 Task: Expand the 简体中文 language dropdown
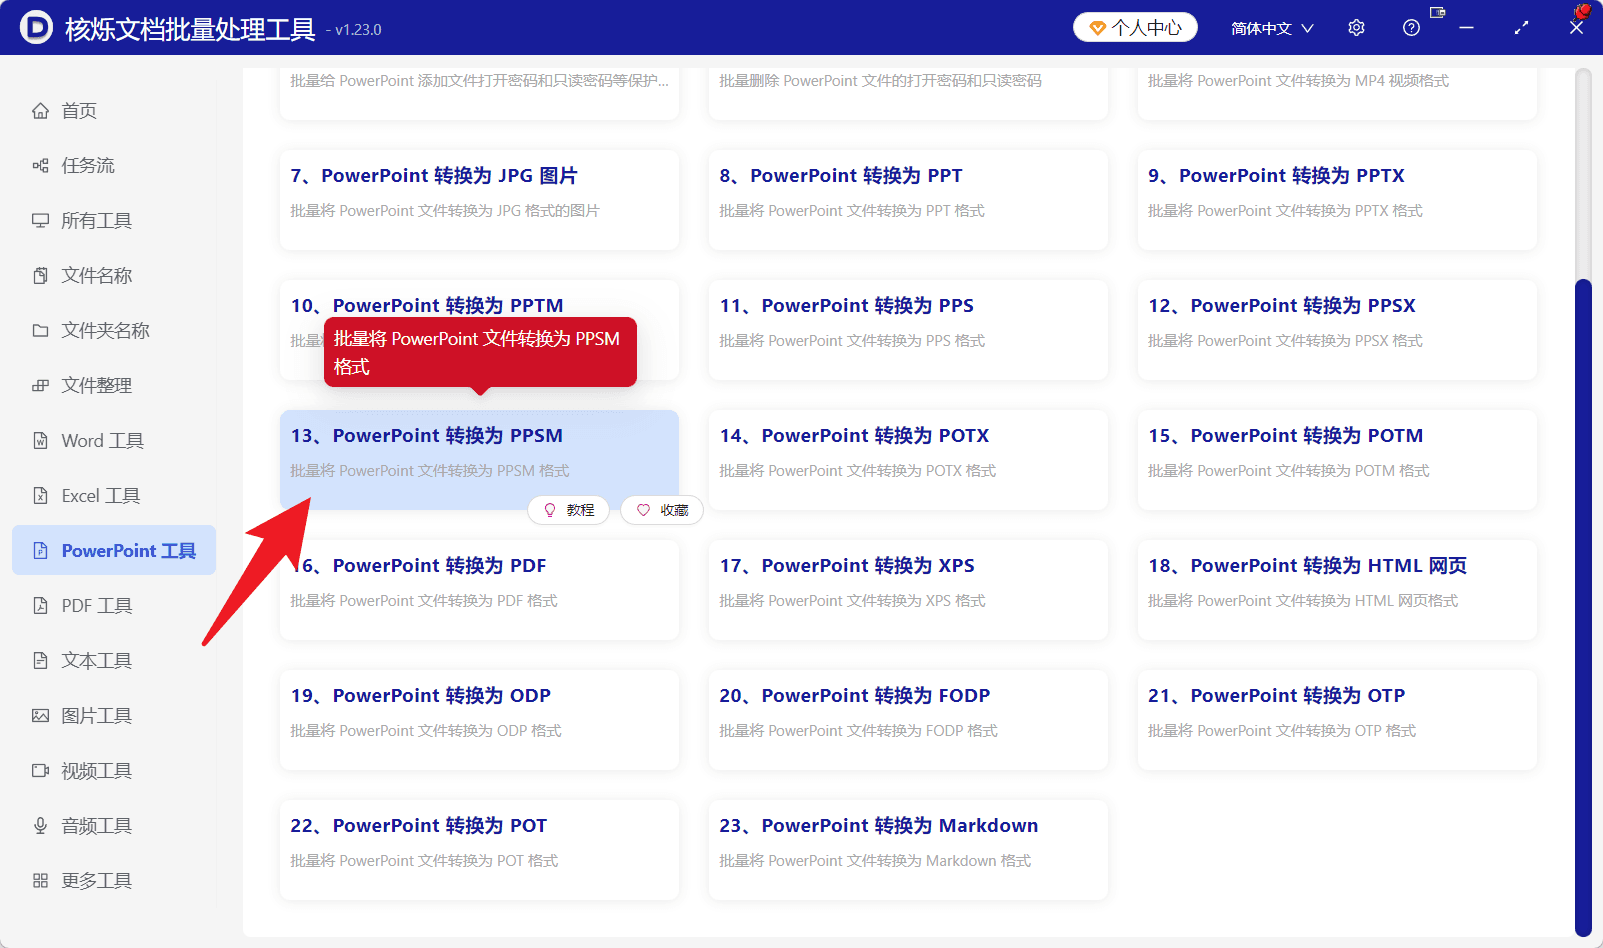pyautogui.click(x=1272, y=28)
